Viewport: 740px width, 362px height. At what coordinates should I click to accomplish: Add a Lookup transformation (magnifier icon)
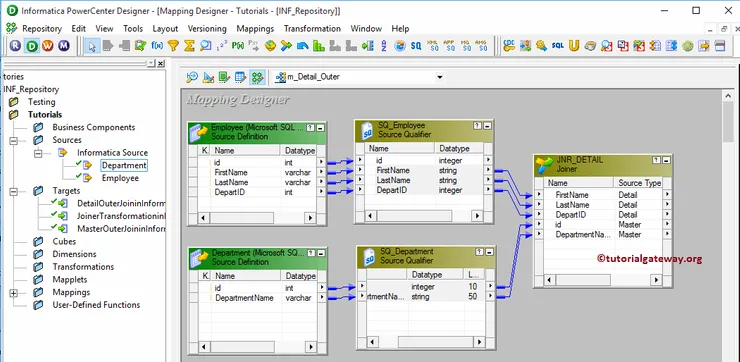coord(205,46)
